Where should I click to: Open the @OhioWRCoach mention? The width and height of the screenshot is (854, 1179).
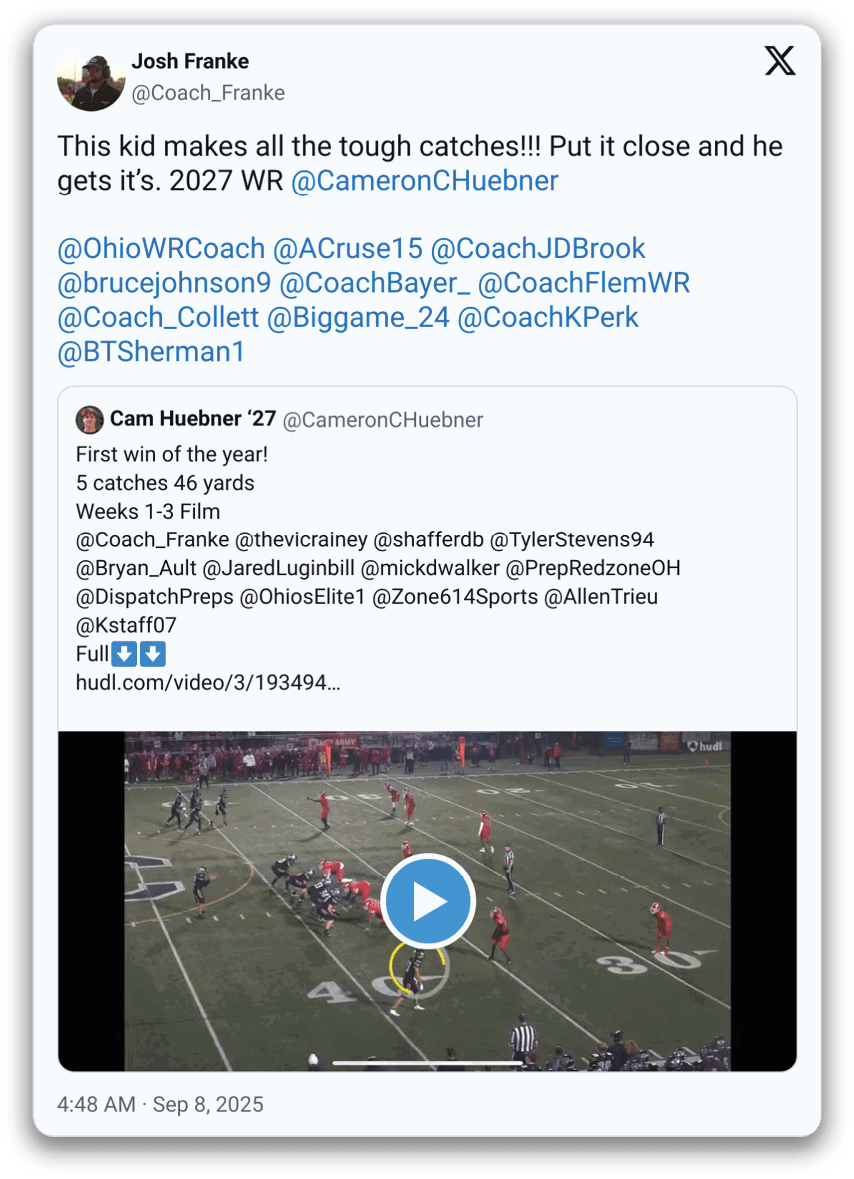click(x=161, y=249)
